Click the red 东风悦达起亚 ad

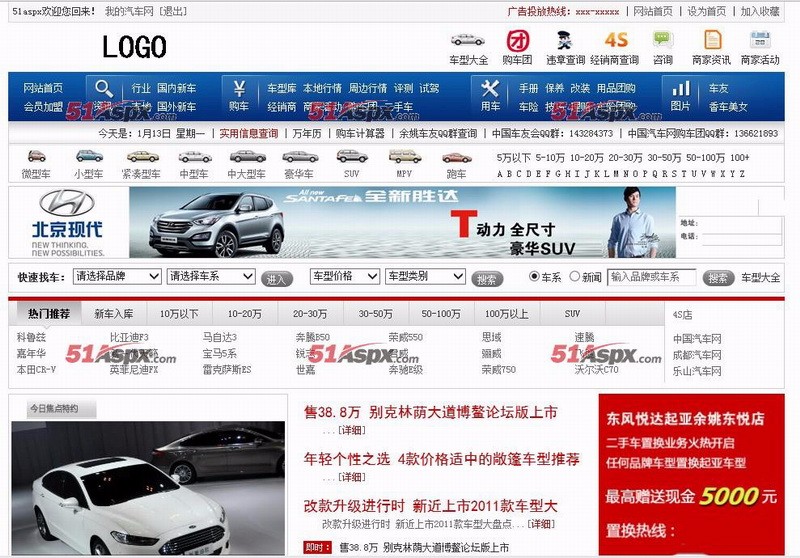(x=691, y=474)
